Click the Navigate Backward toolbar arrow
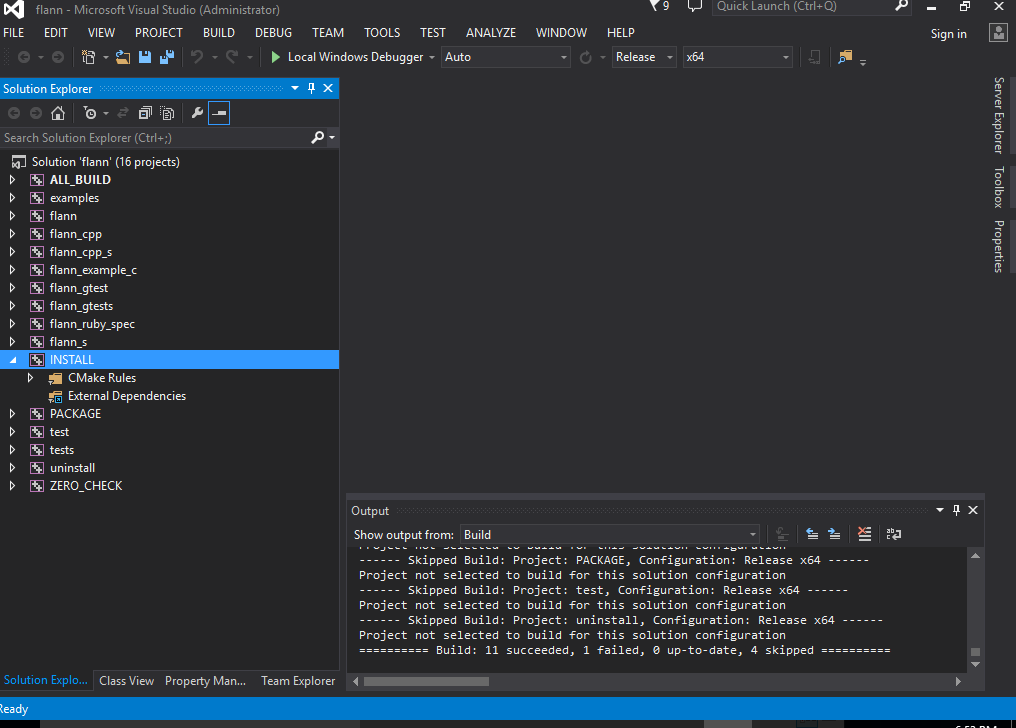 (24, 57)
